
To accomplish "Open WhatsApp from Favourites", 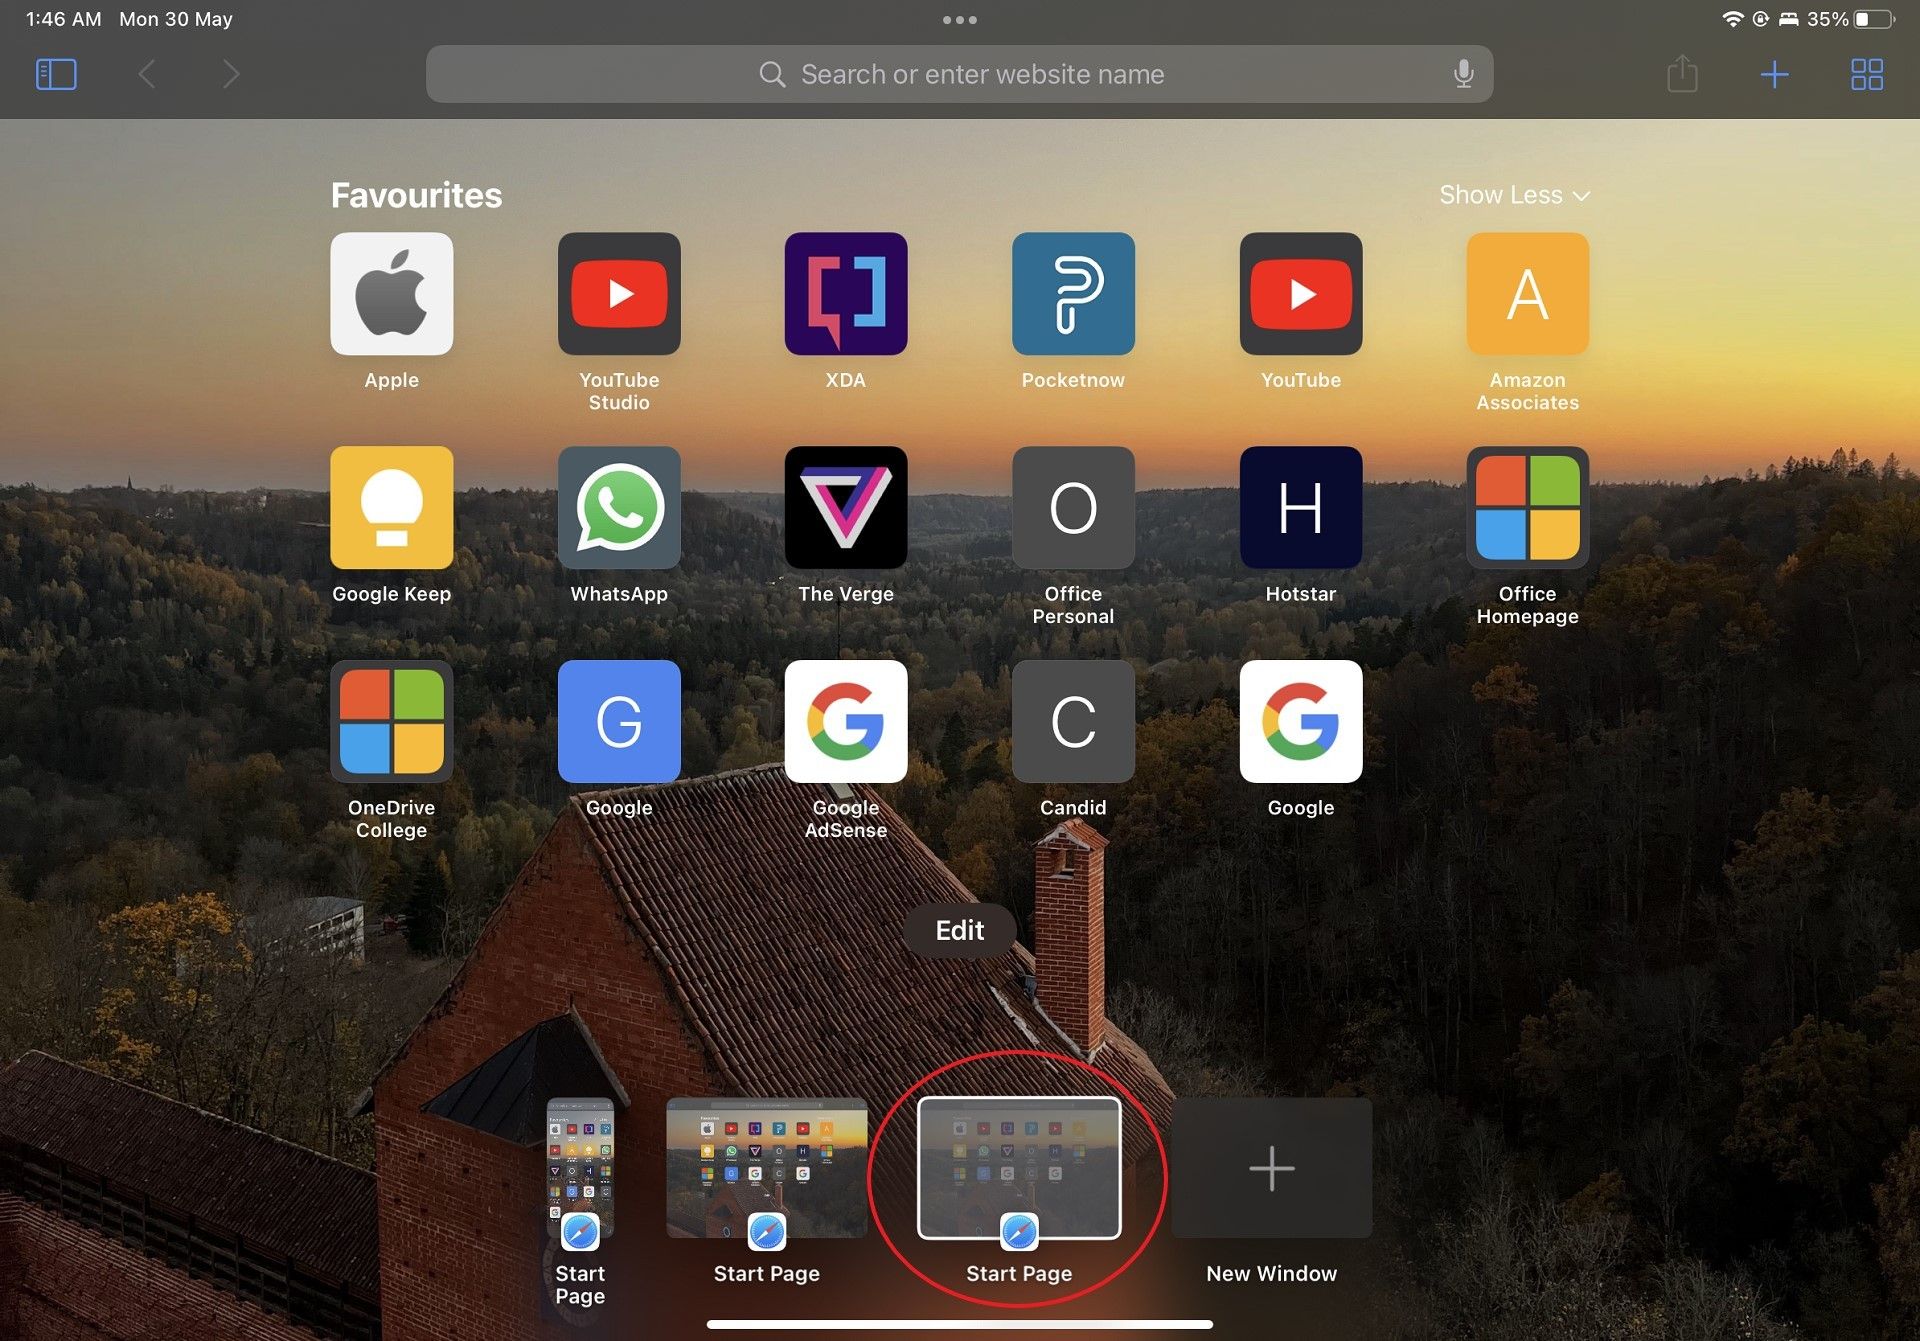I will pyautogui.click(x=619, y=507).
